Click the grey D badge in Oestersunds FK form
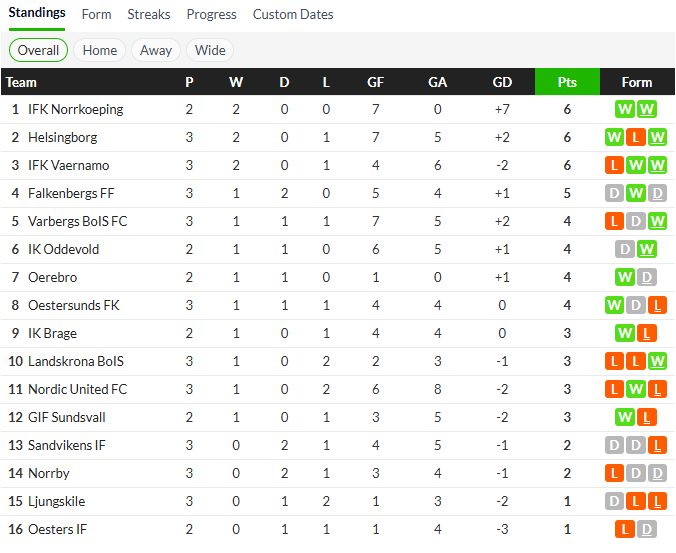 pyautogui.click(x=636, y=305)
